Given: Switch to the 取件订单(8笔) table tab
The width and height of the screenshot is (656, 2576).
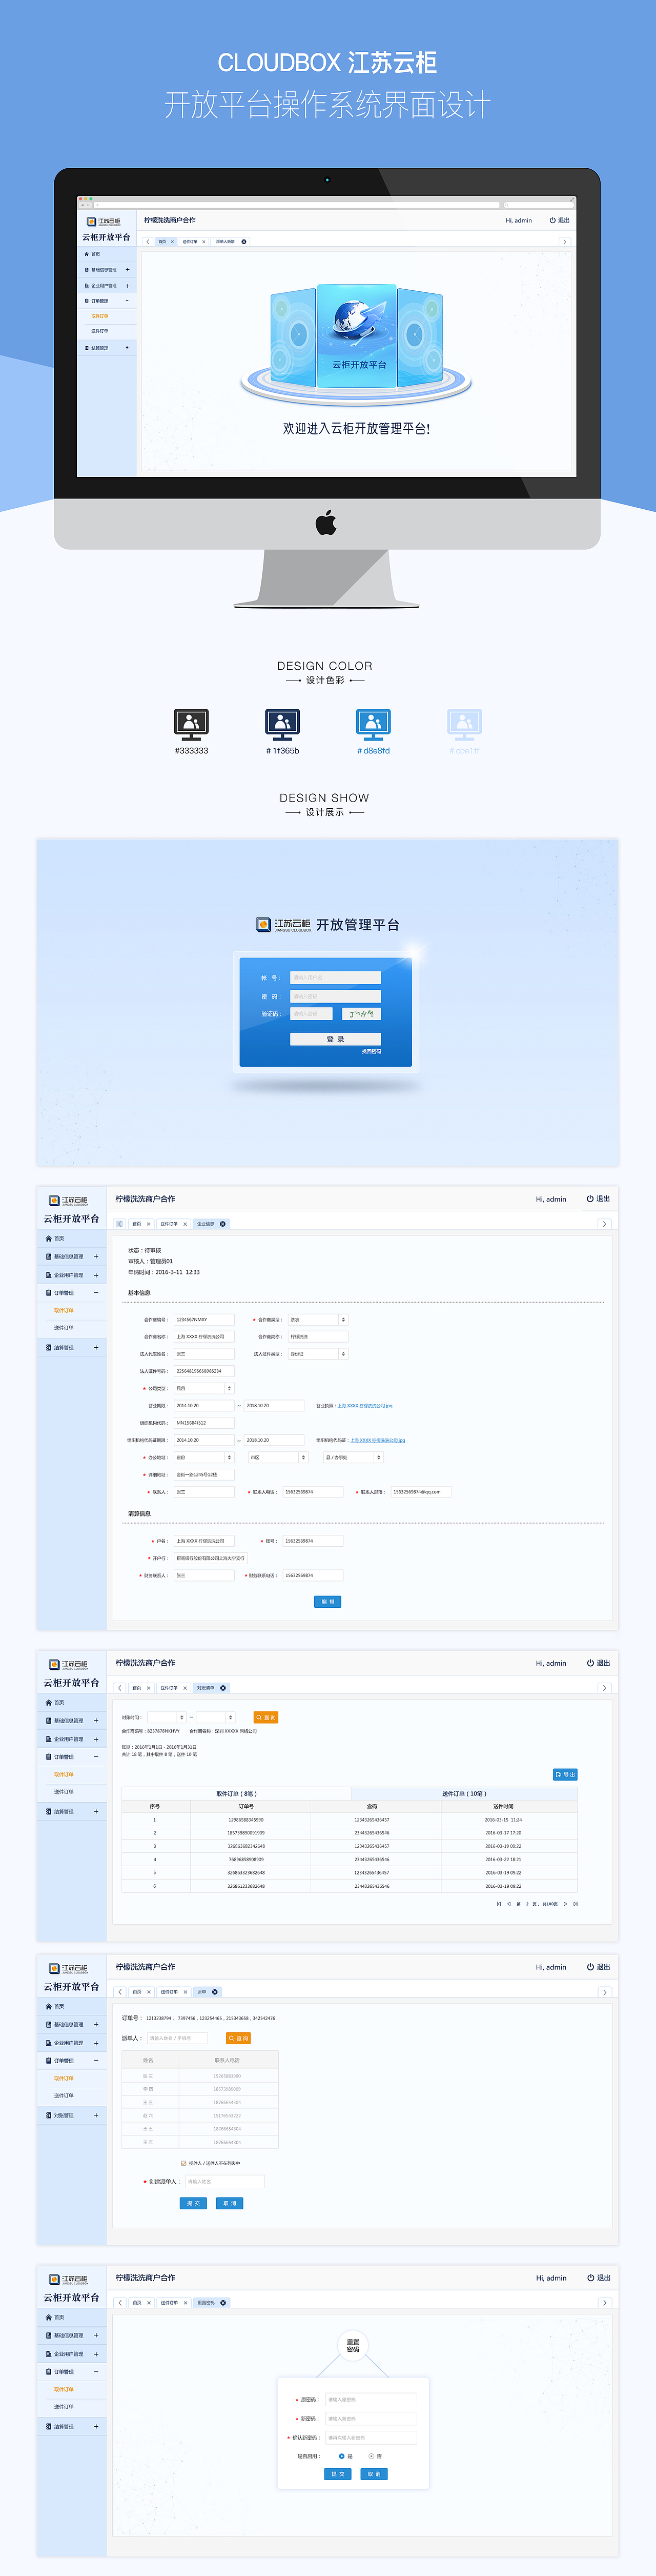Looking at the screenshot, I should (x=236, y=1794).
